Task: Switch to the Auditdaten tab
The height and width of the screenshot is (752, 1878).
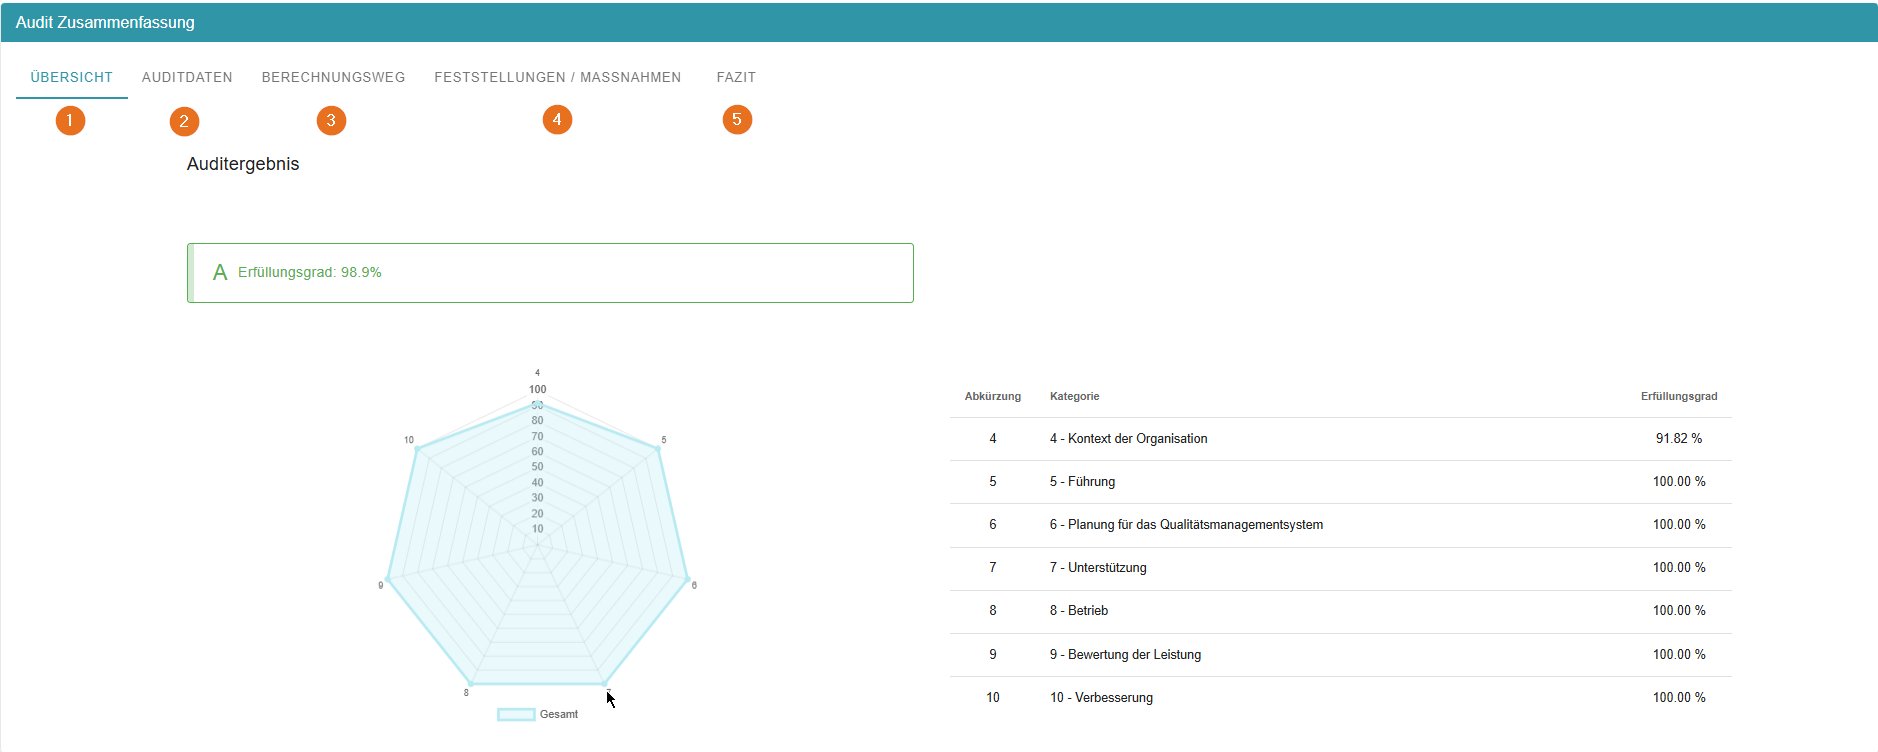Action: coord(187,77)
